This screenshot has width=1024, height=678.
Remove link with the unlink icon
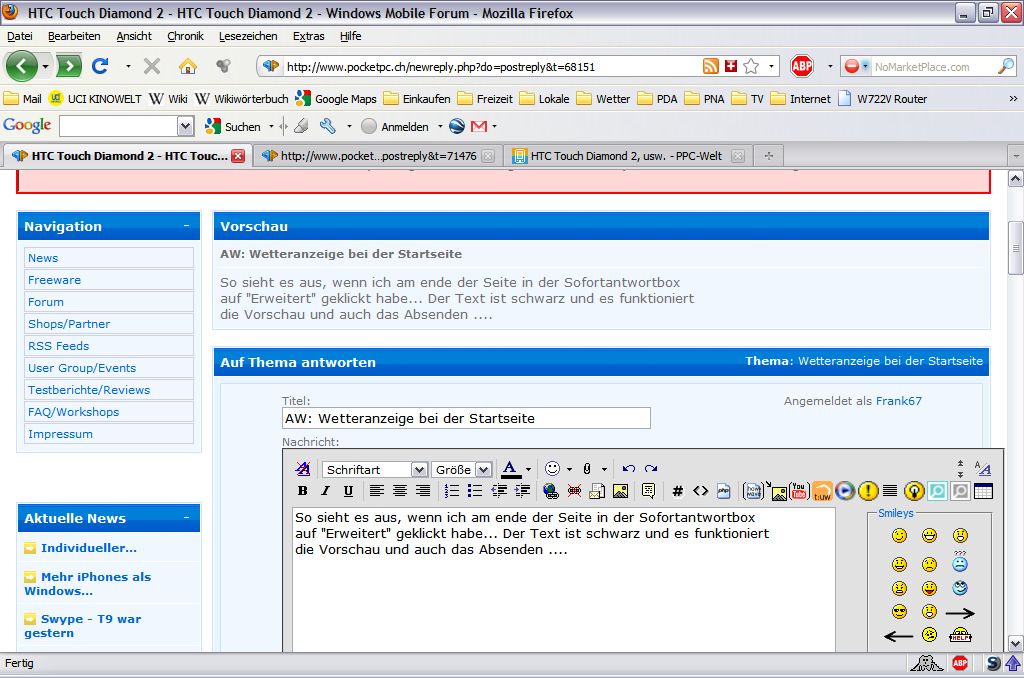pyautogui.click(x=574, y=491)
